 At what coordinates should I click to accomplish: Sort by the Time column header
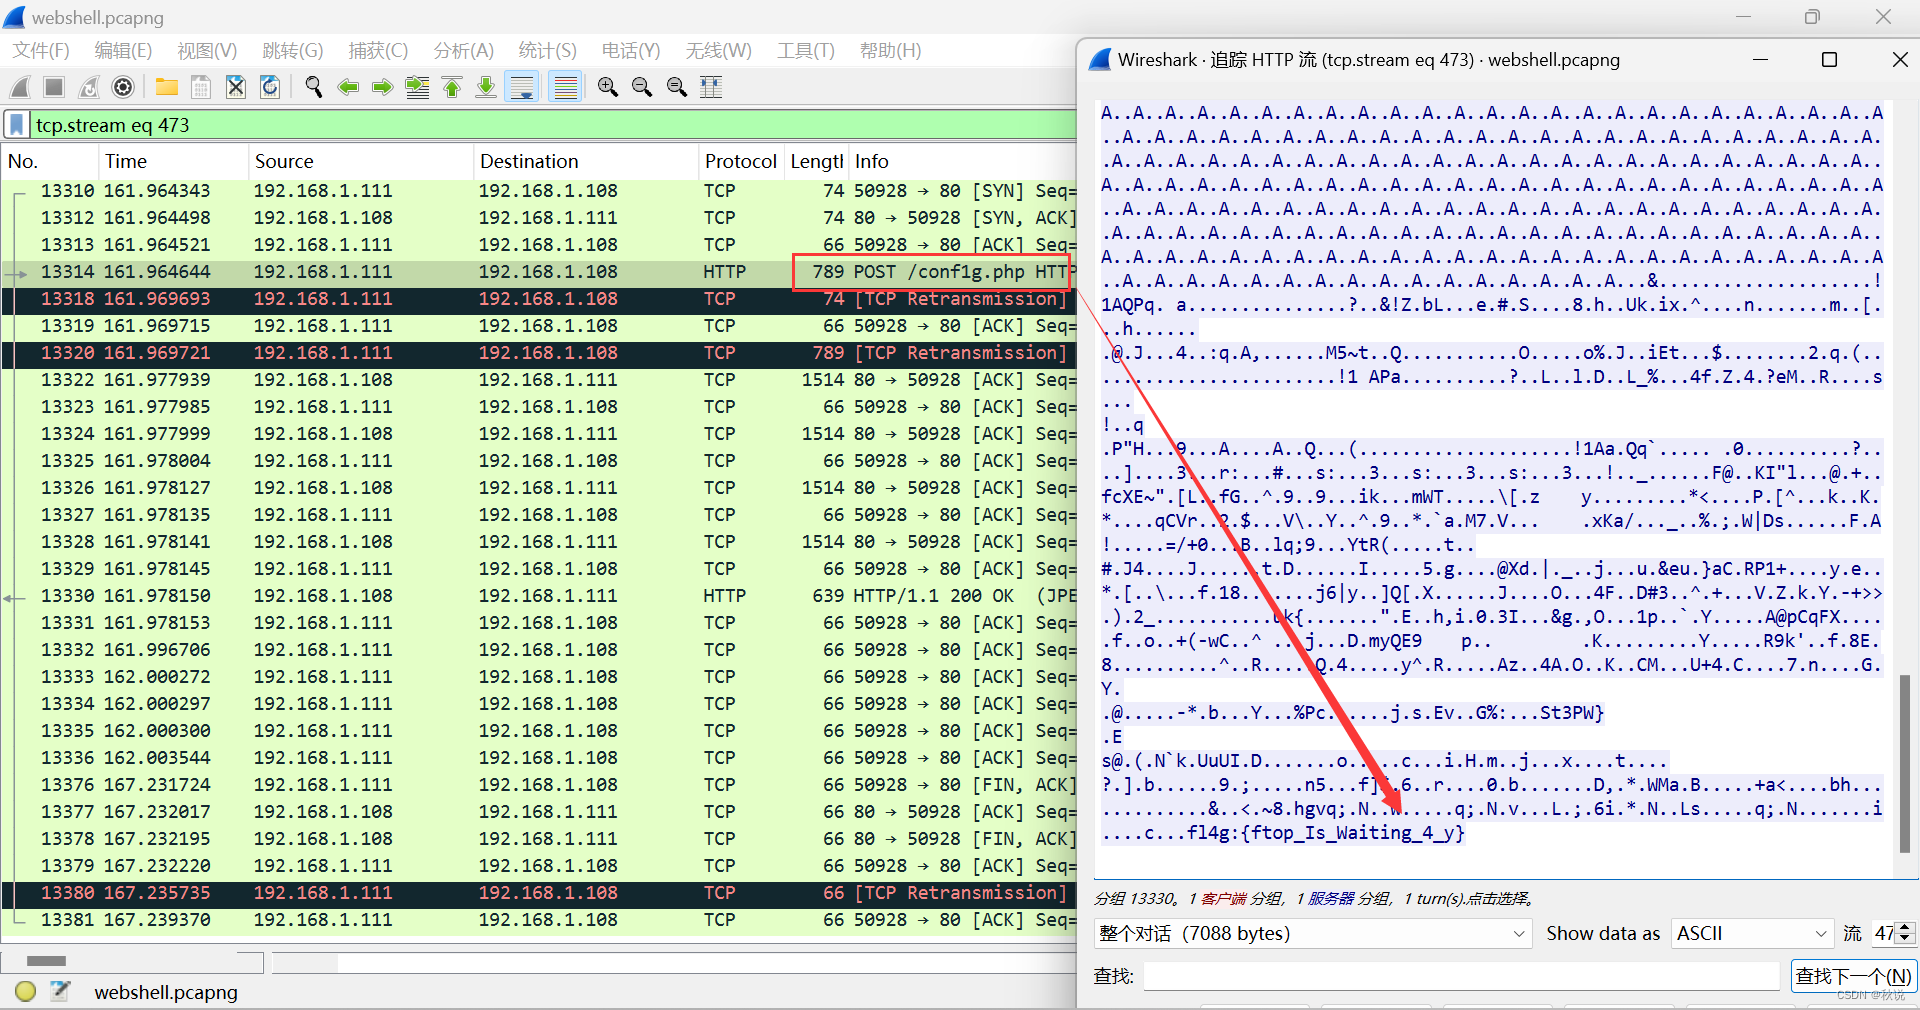pyautogui.click(x=173, y=161)
